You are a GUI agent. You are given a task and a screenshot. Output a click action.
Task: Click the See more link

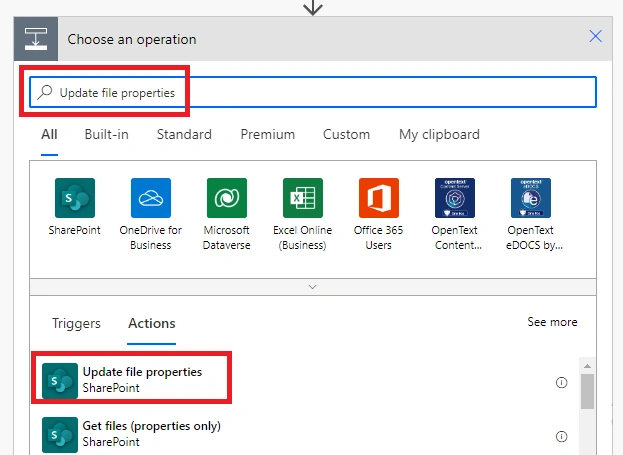(x=552, y=322)
